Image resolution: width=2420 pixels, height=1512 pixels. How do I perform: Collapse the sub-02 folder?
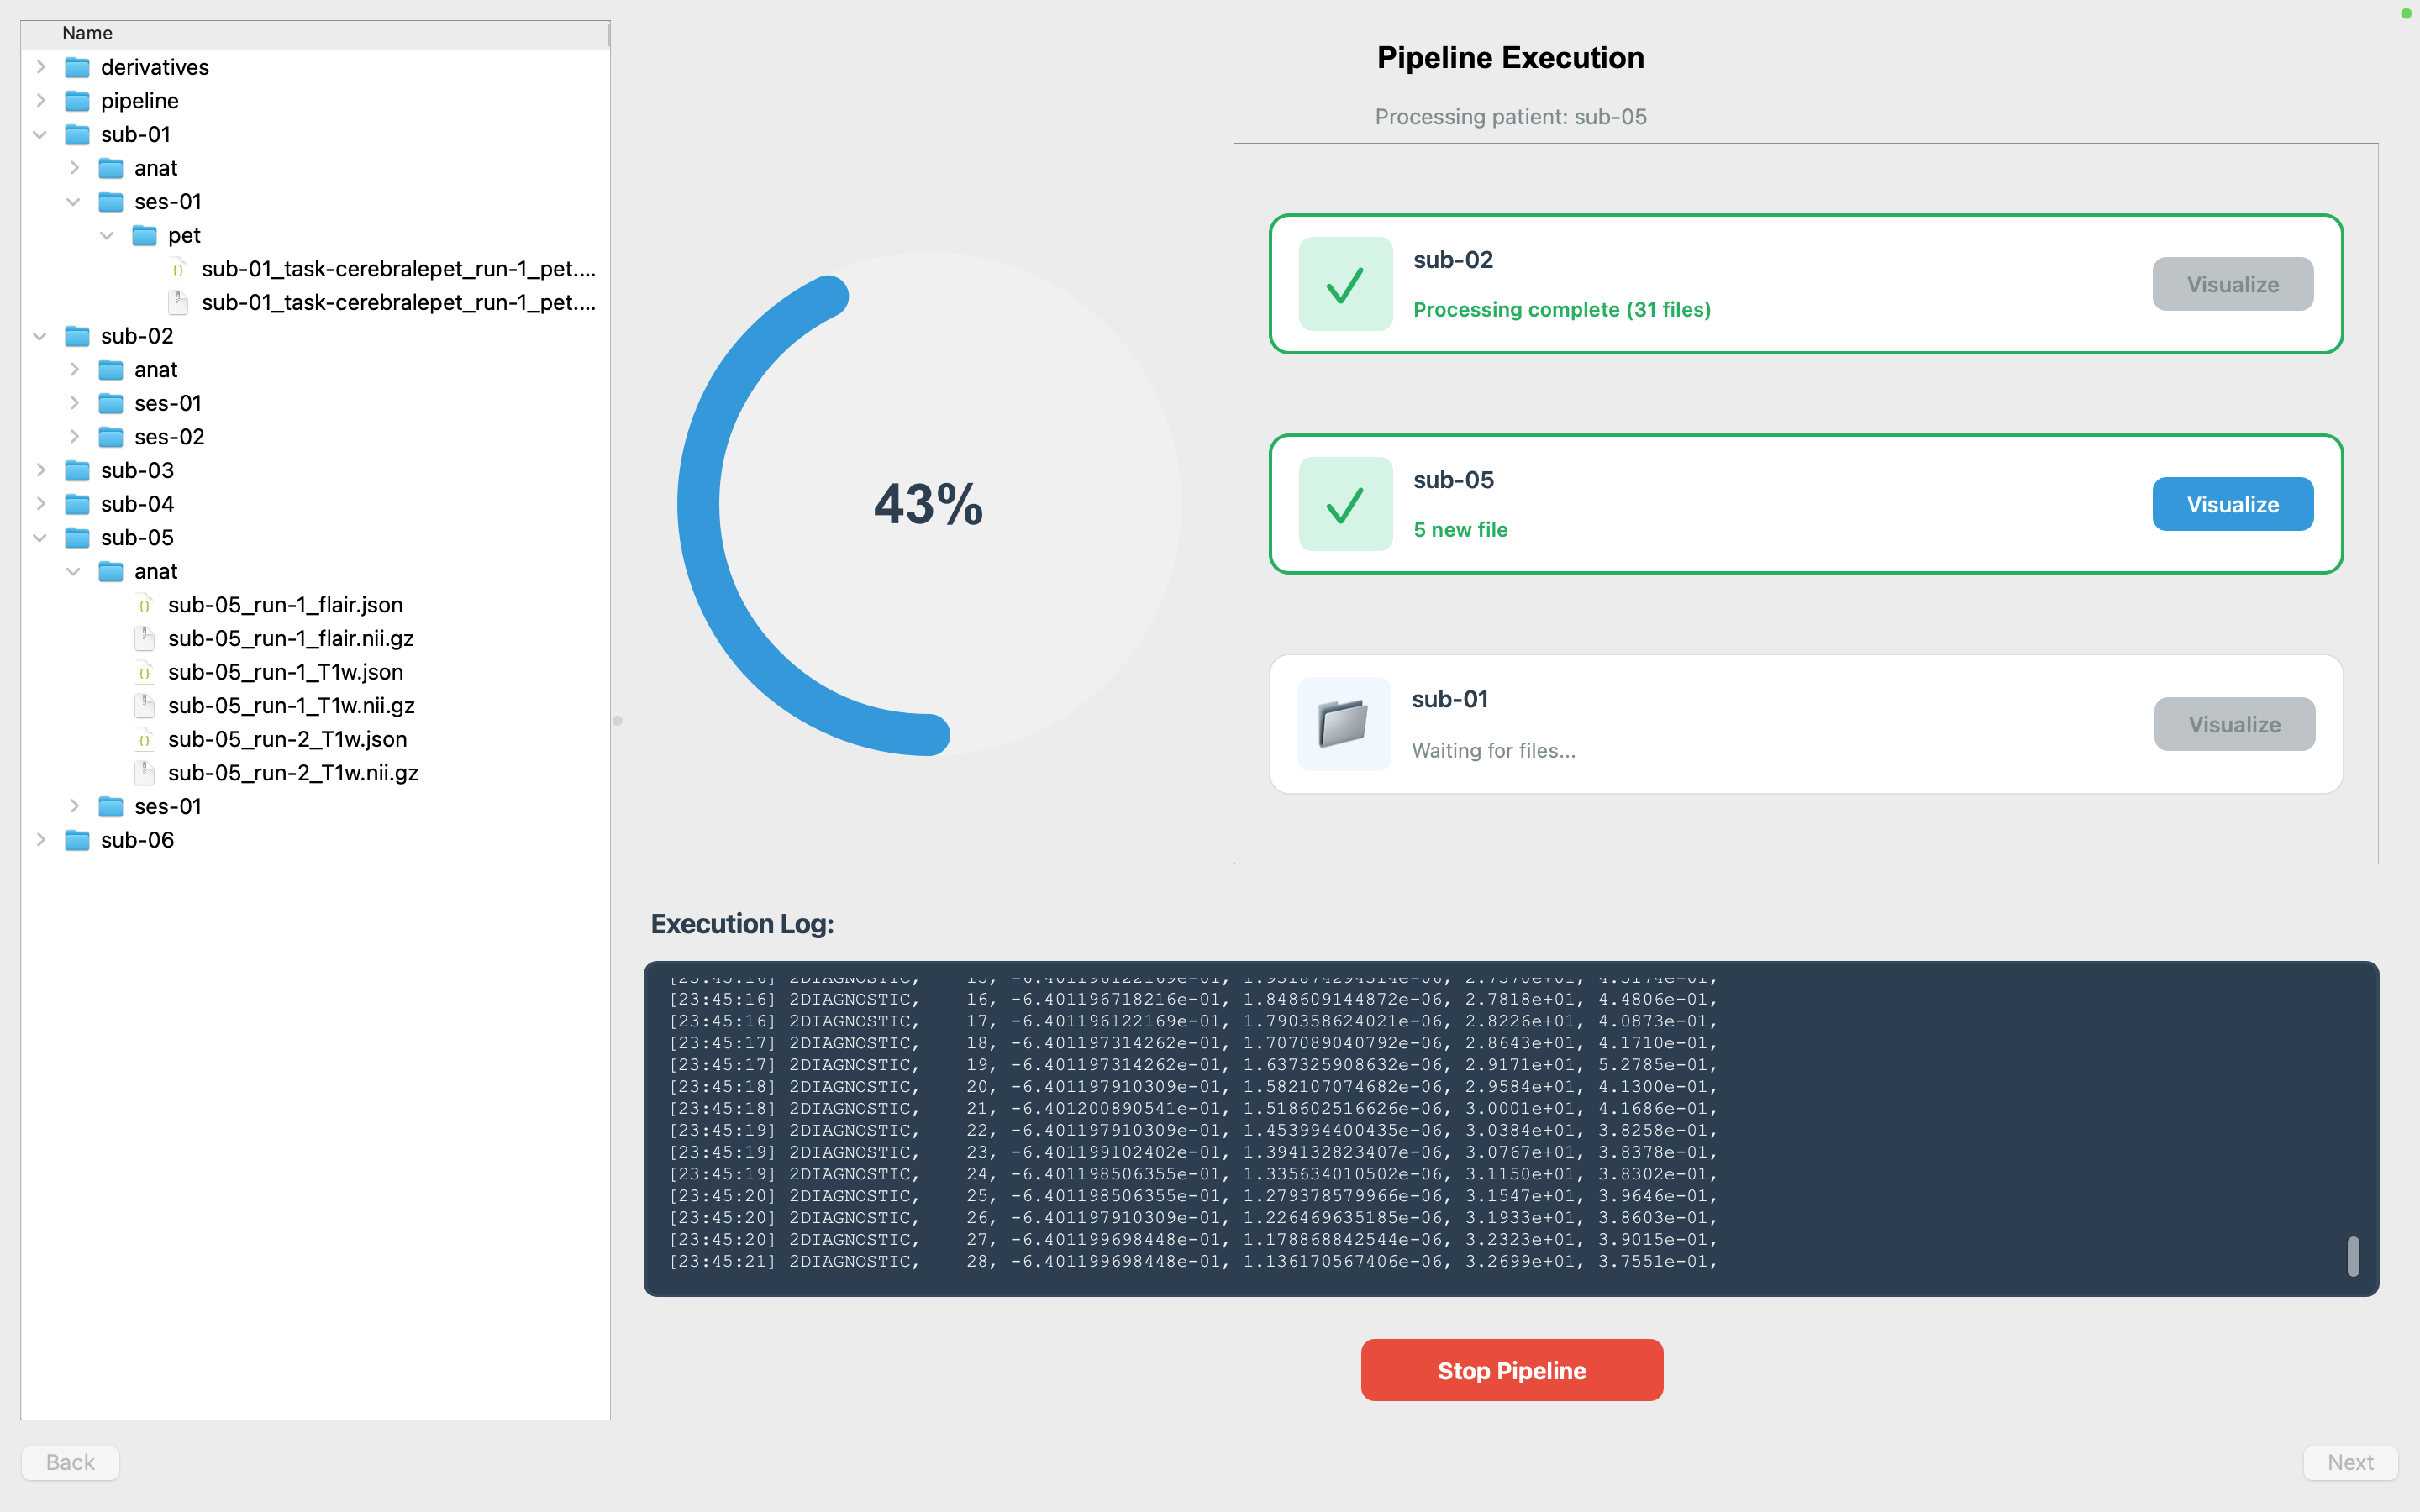[41, 336]
